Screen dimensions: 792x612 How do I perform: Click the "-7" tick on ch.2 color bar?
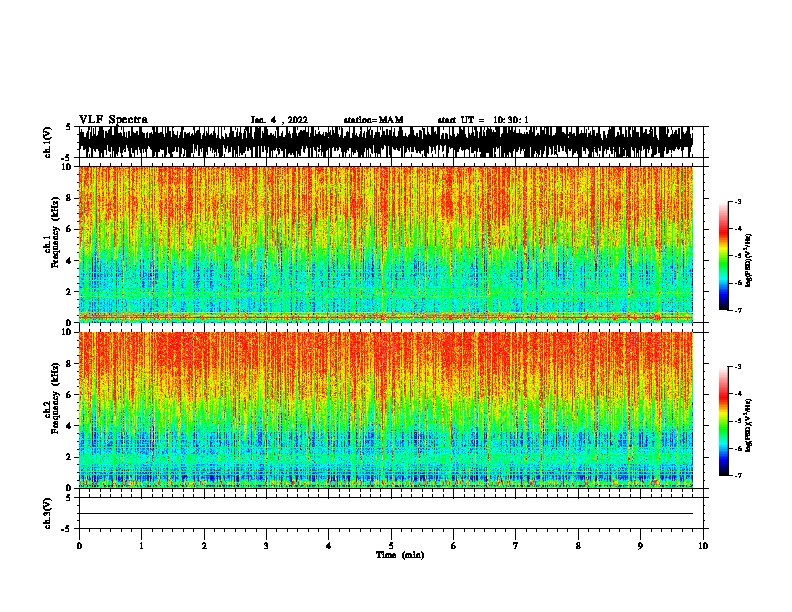pos(738,475)
